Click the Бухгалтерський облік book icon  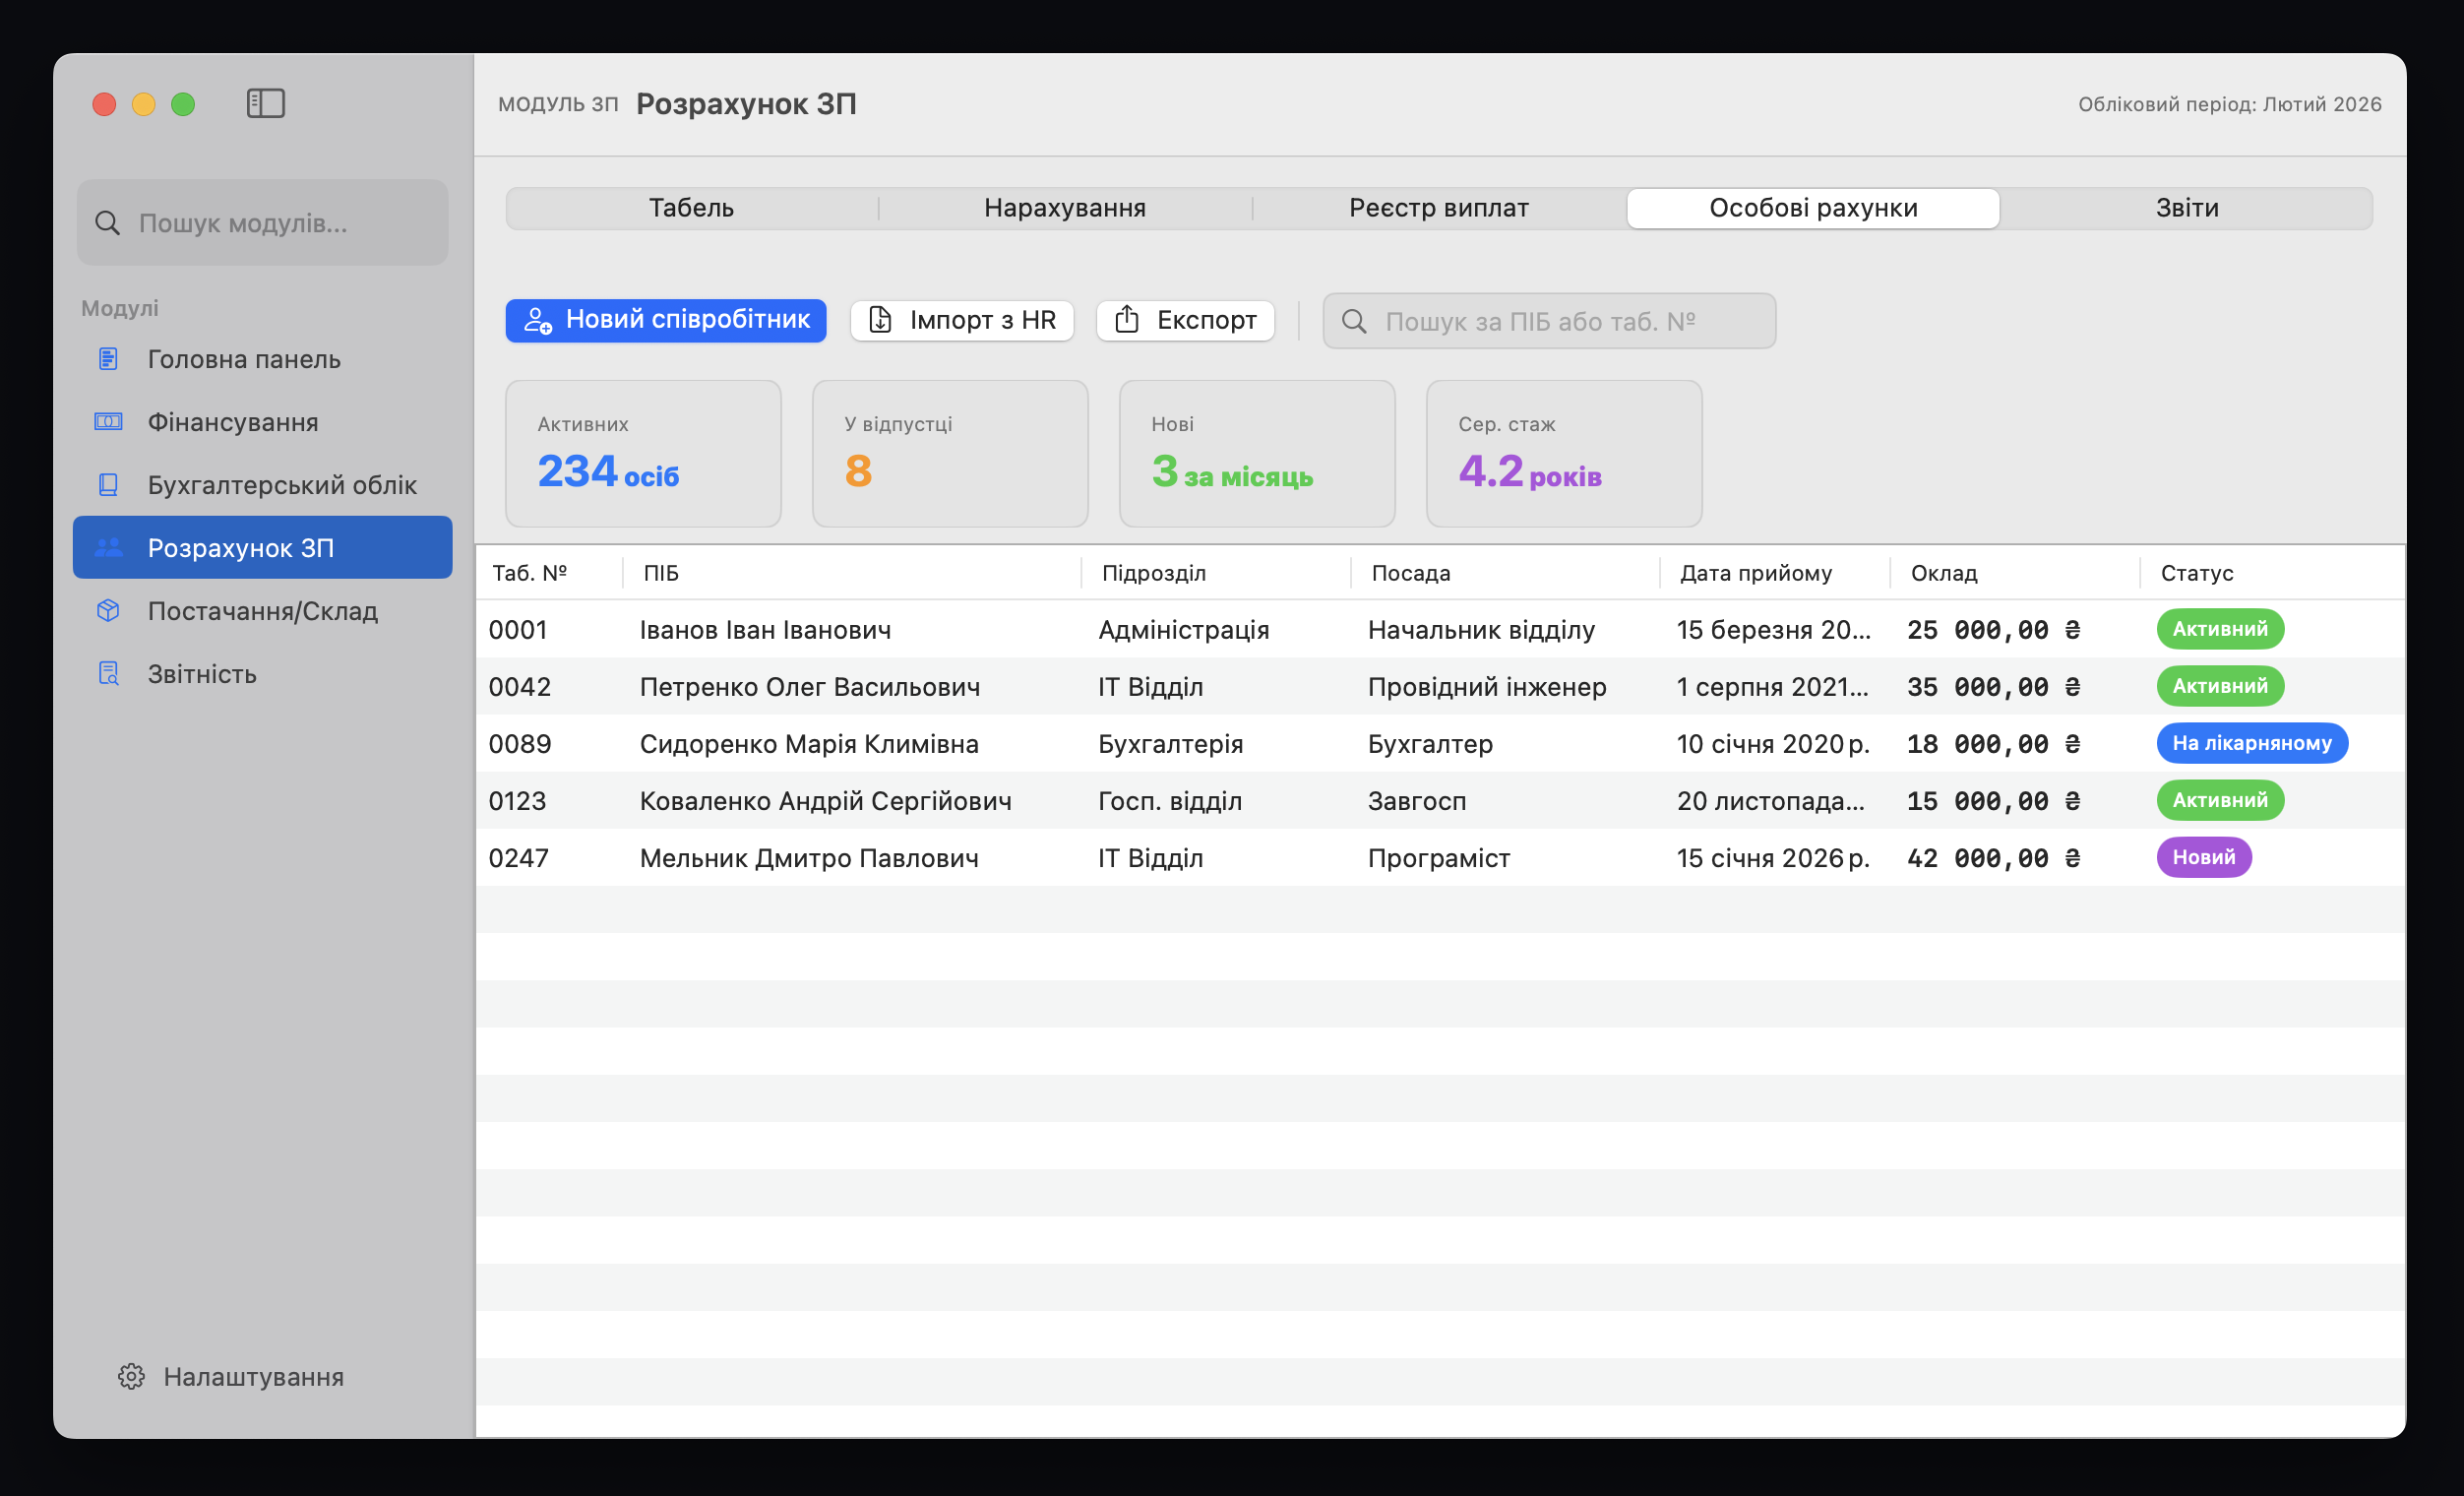108,485
